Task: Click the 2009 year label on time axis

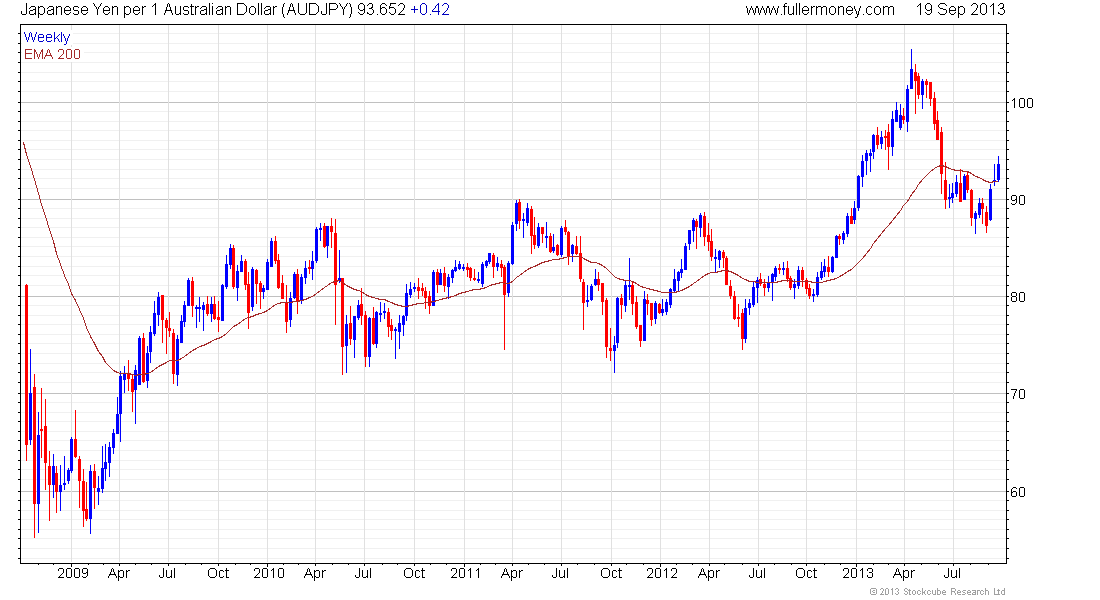Action: point(73,573)
